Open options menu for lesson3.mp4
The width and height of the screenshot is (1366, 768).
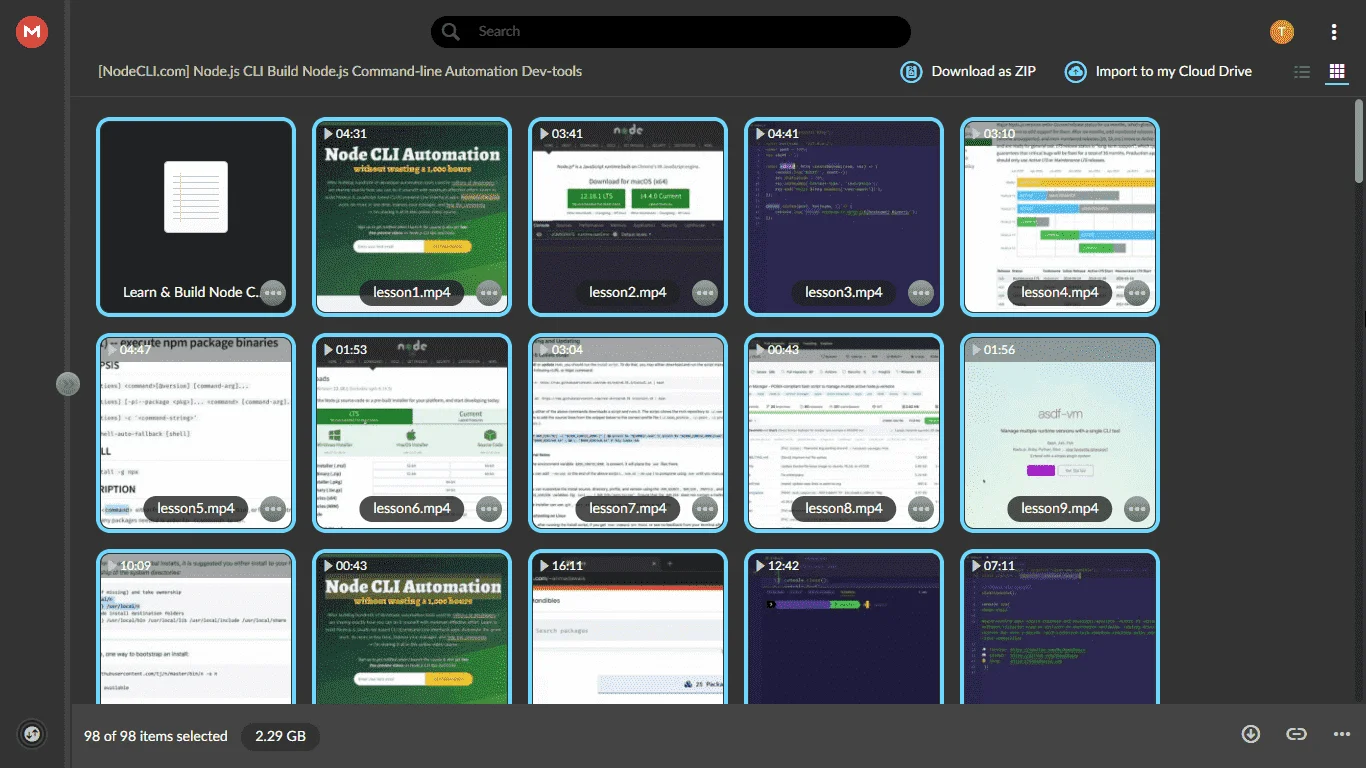coord(921,293)
